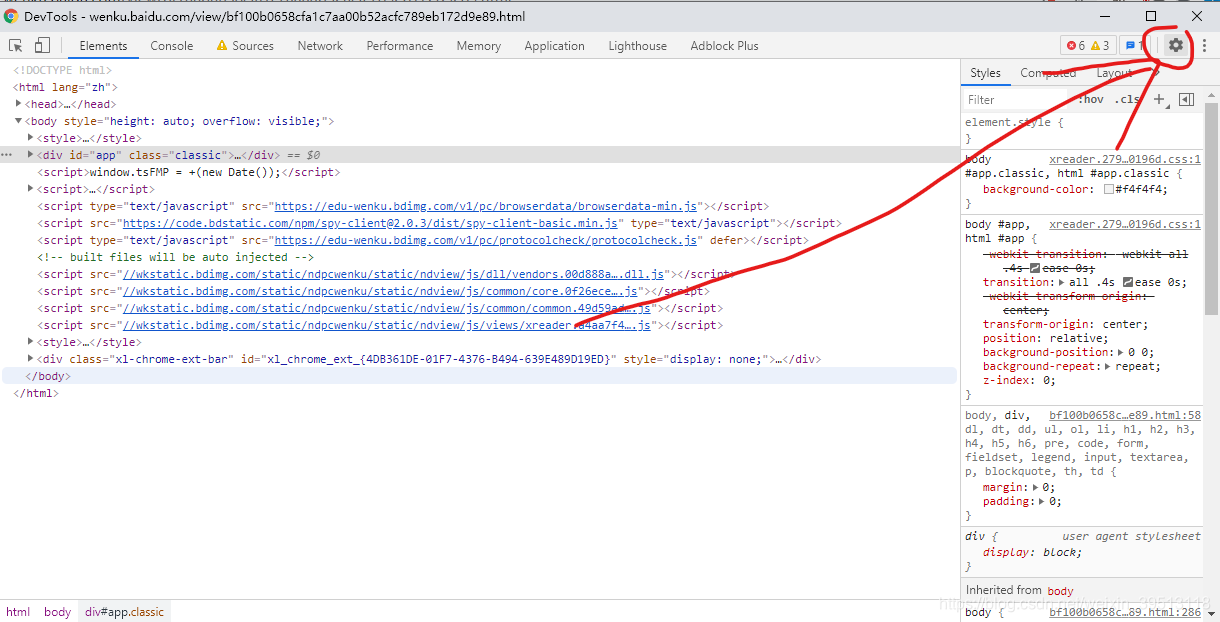This screenshot has height=622, width=1220.
Task: Open the #f4f4f4 background color swatch
Action: [1109, 189]
